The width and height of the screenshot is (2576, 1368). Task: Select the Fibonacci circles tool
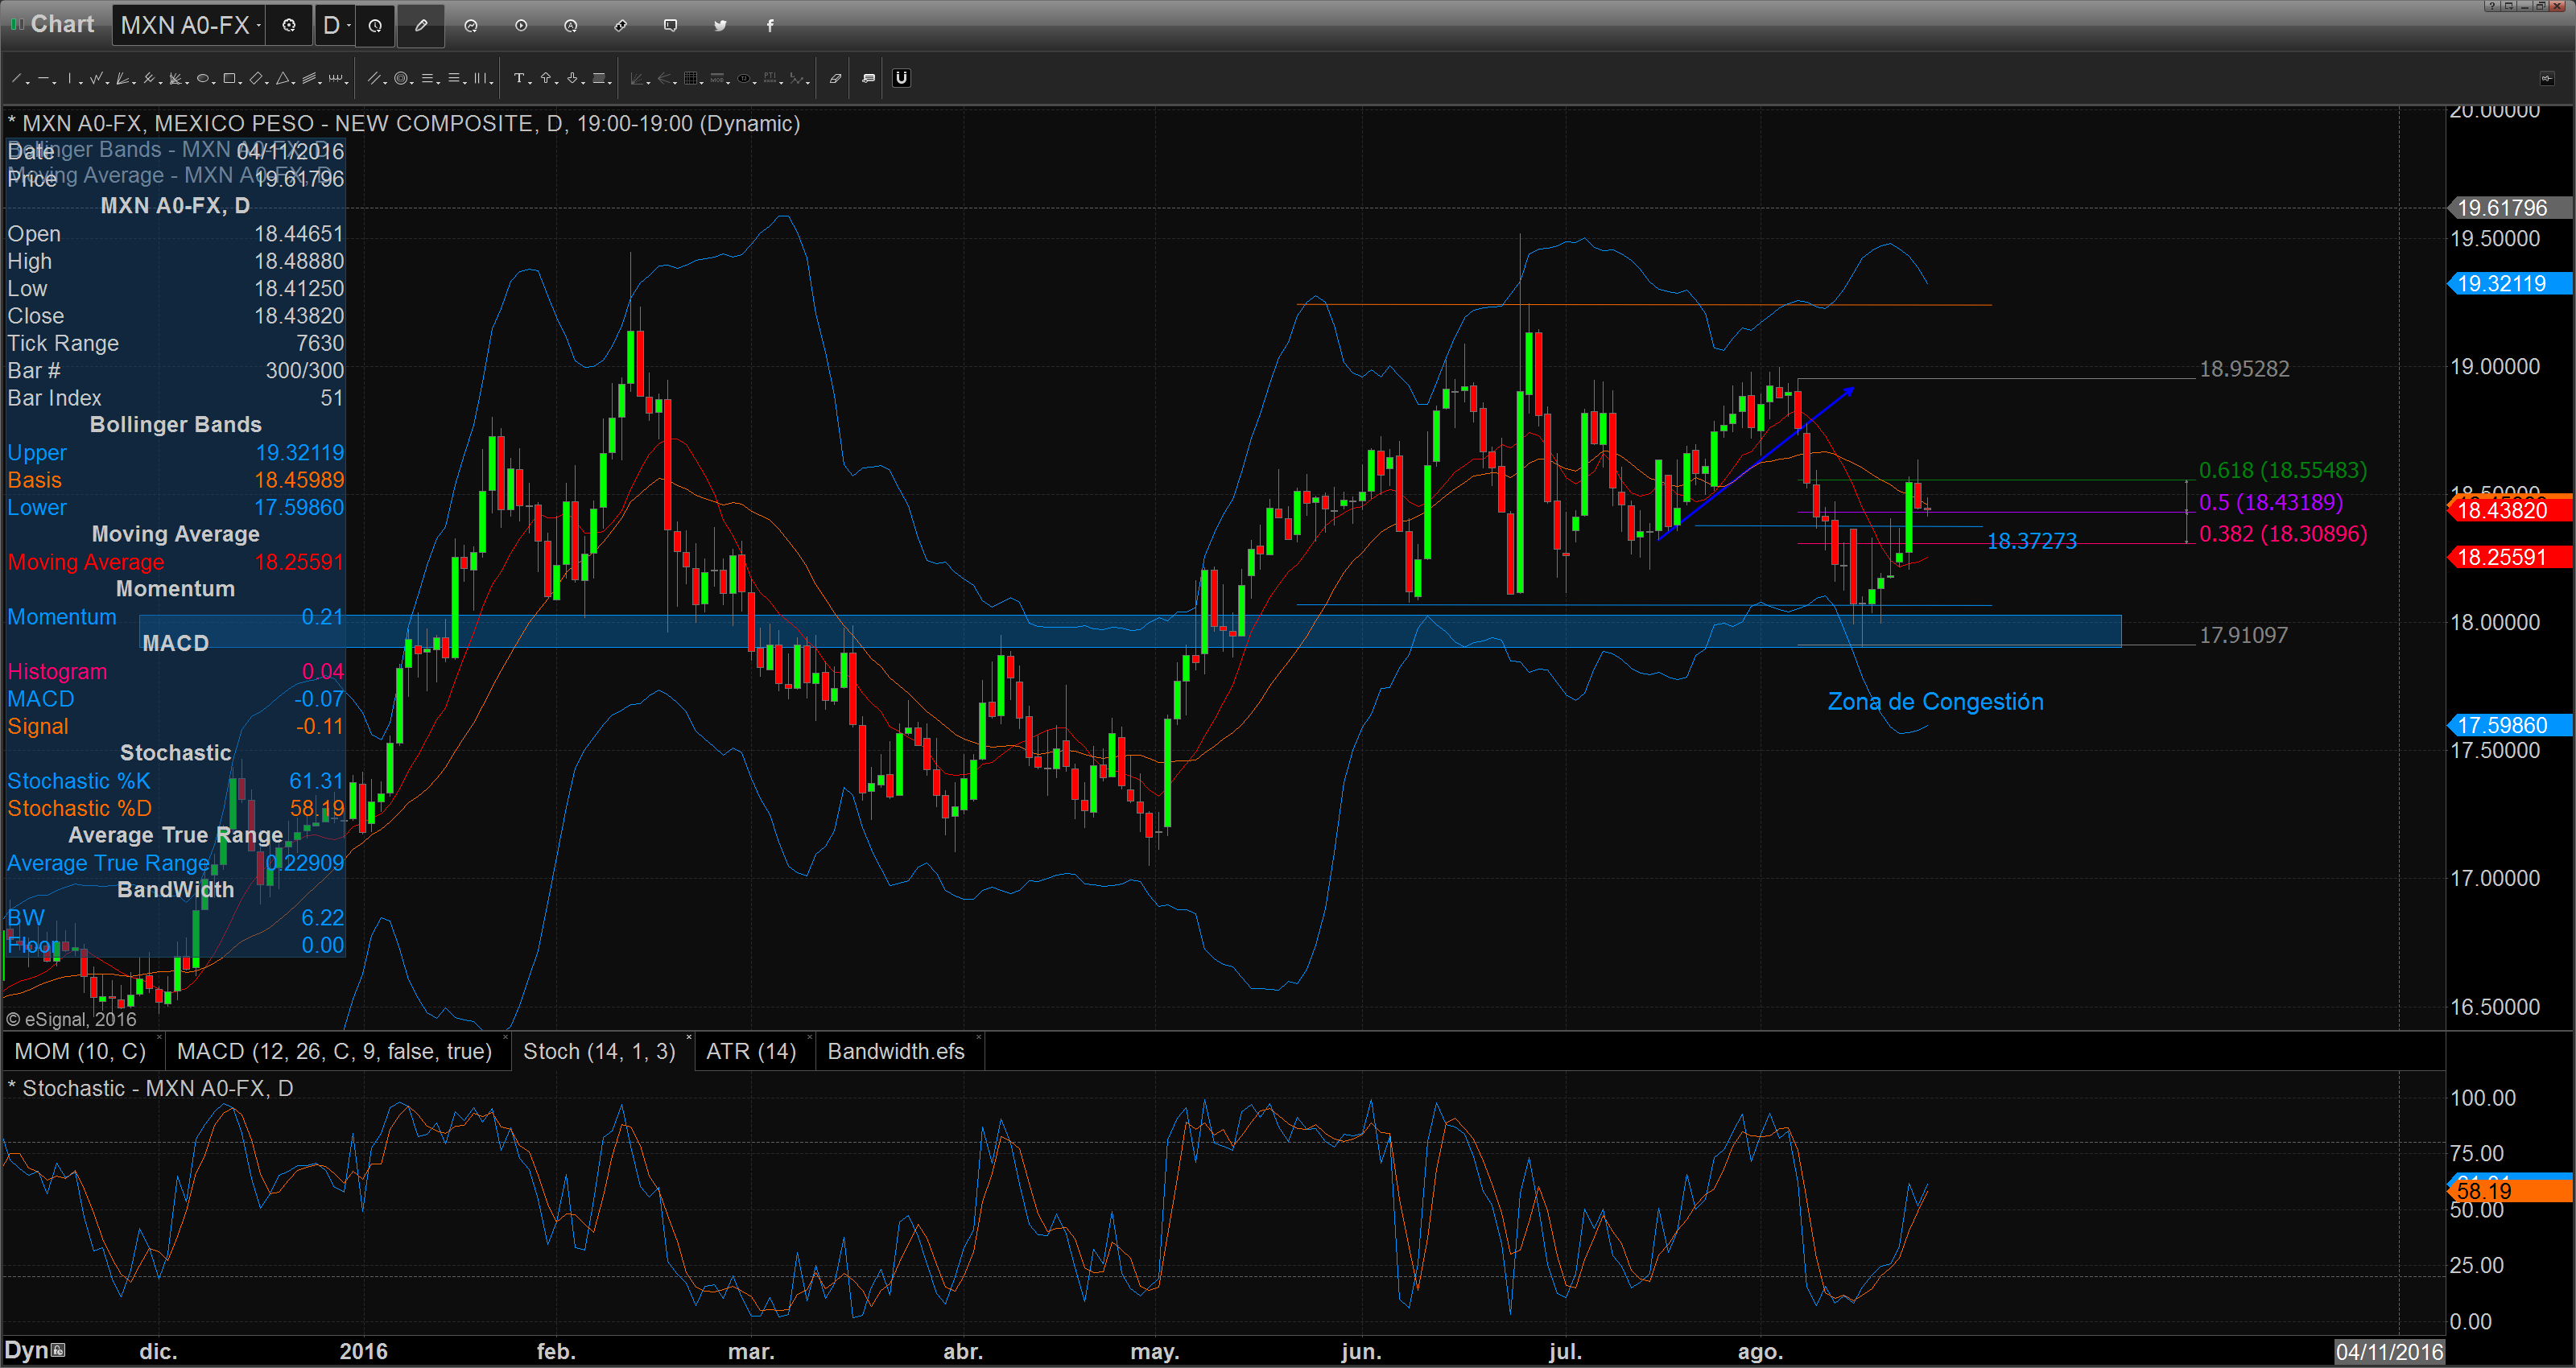point(401,78)
